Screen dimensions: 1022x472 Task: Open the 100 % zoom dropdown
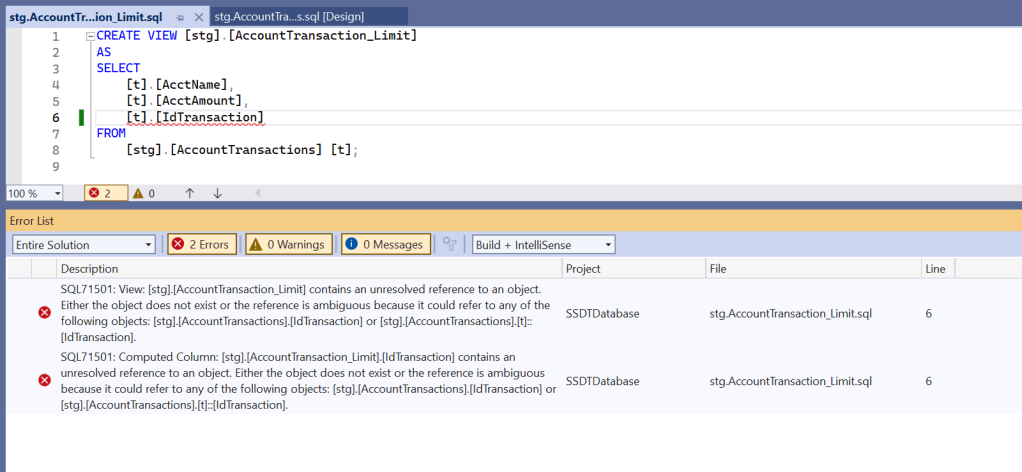pyautogui.click(x=57, y=193)
